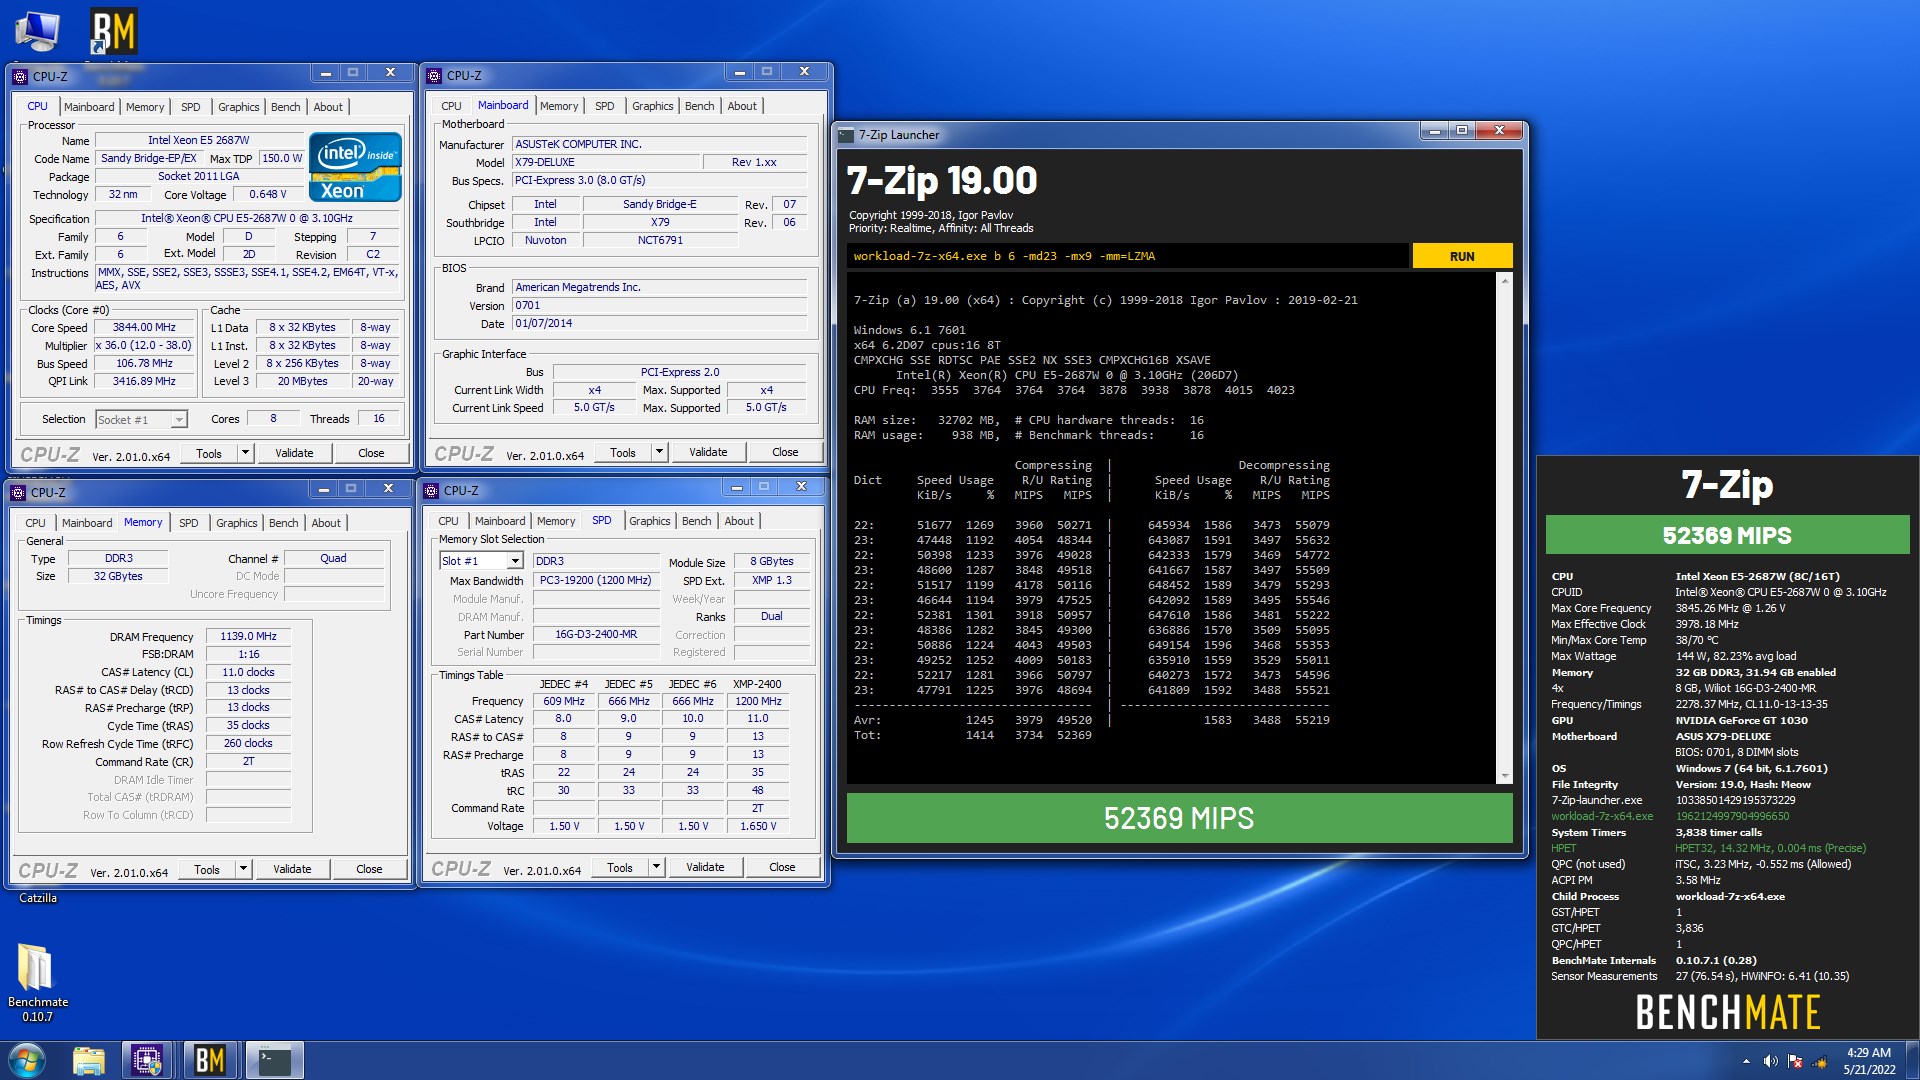The height and width of the screenshot is (1080, 1920).
Task: Select the CPU-Z taskbar icon
Action: [x=147, y=1060]
